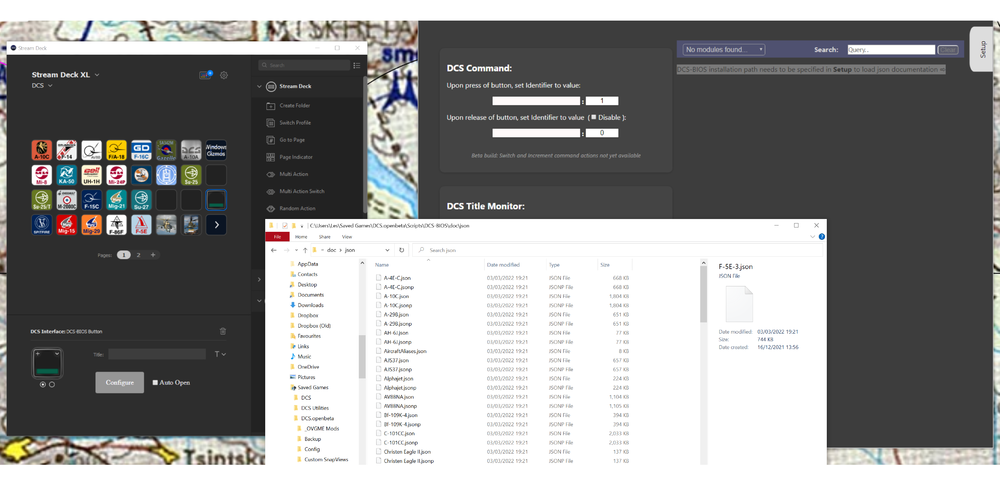Open Explorer address bar history dropdown
This screenshot has height=485, width=1000.
387,250
